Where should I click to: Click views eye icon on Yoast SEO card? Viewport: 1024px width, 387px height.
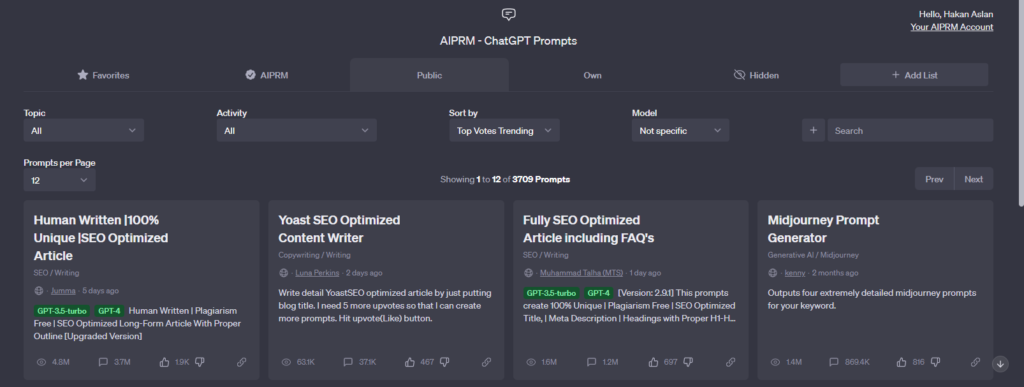pyautogui.click(x=286, y=362)
